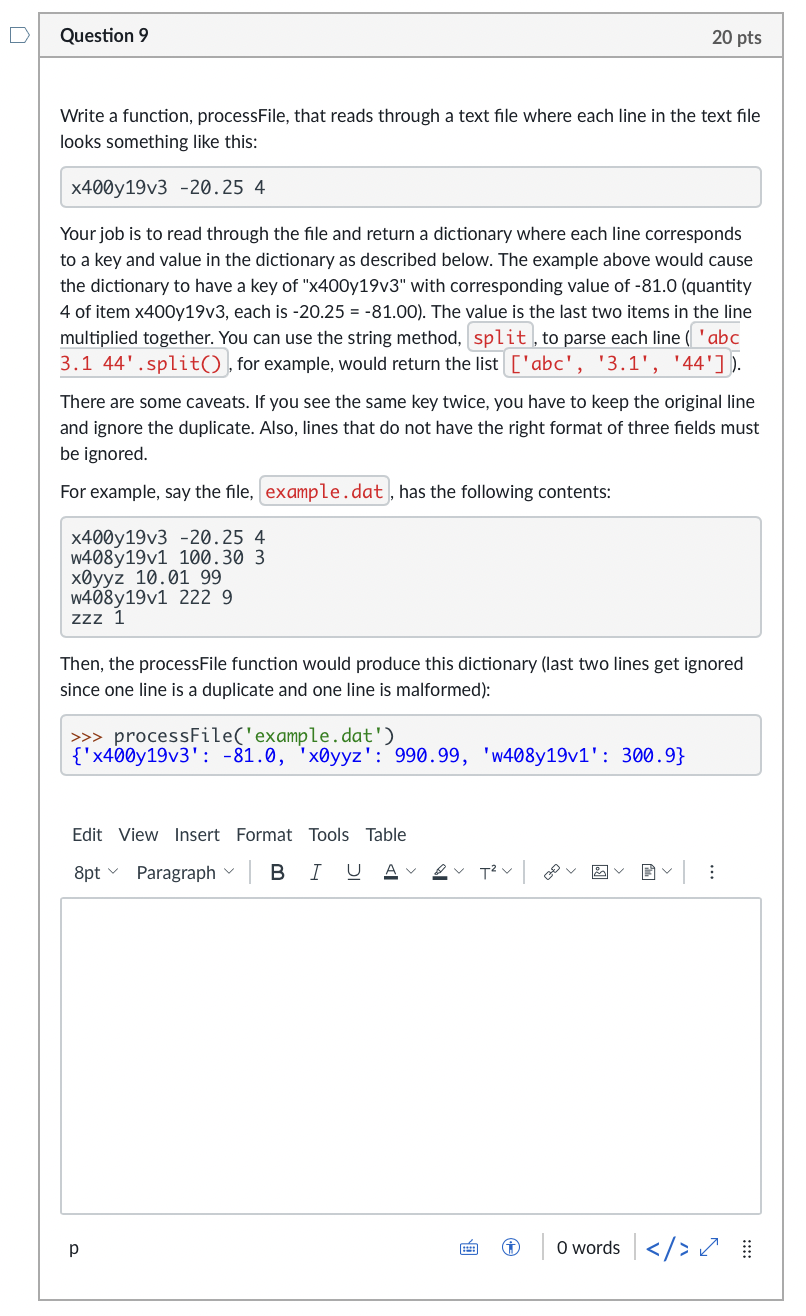Expand the editor to fullscreen

[x=710, y=1248]
